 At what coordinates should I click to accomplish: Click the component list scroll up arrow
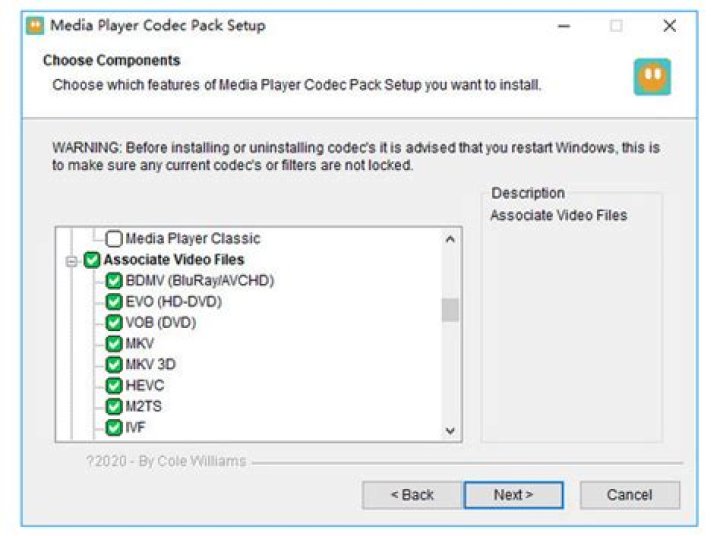pyautogui.click(x=450, y=239)
